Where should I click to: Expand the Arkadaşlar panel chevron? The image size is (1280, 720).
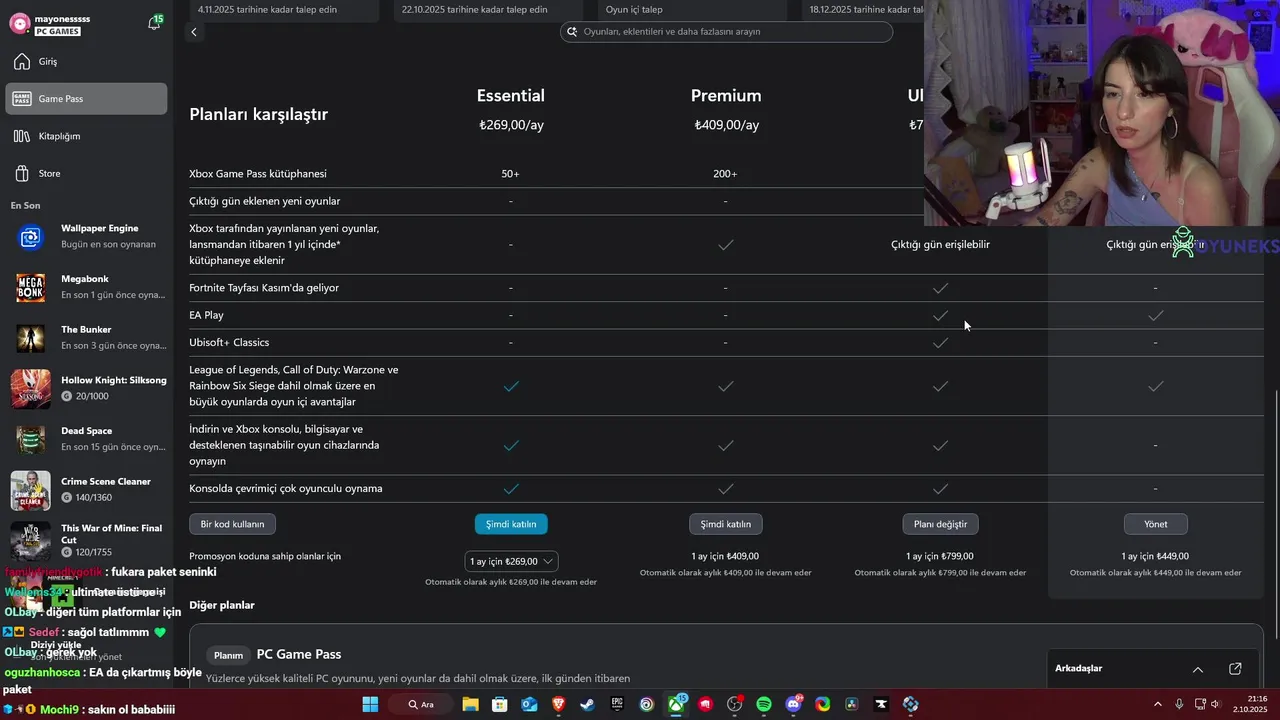tap(1198, 669)
